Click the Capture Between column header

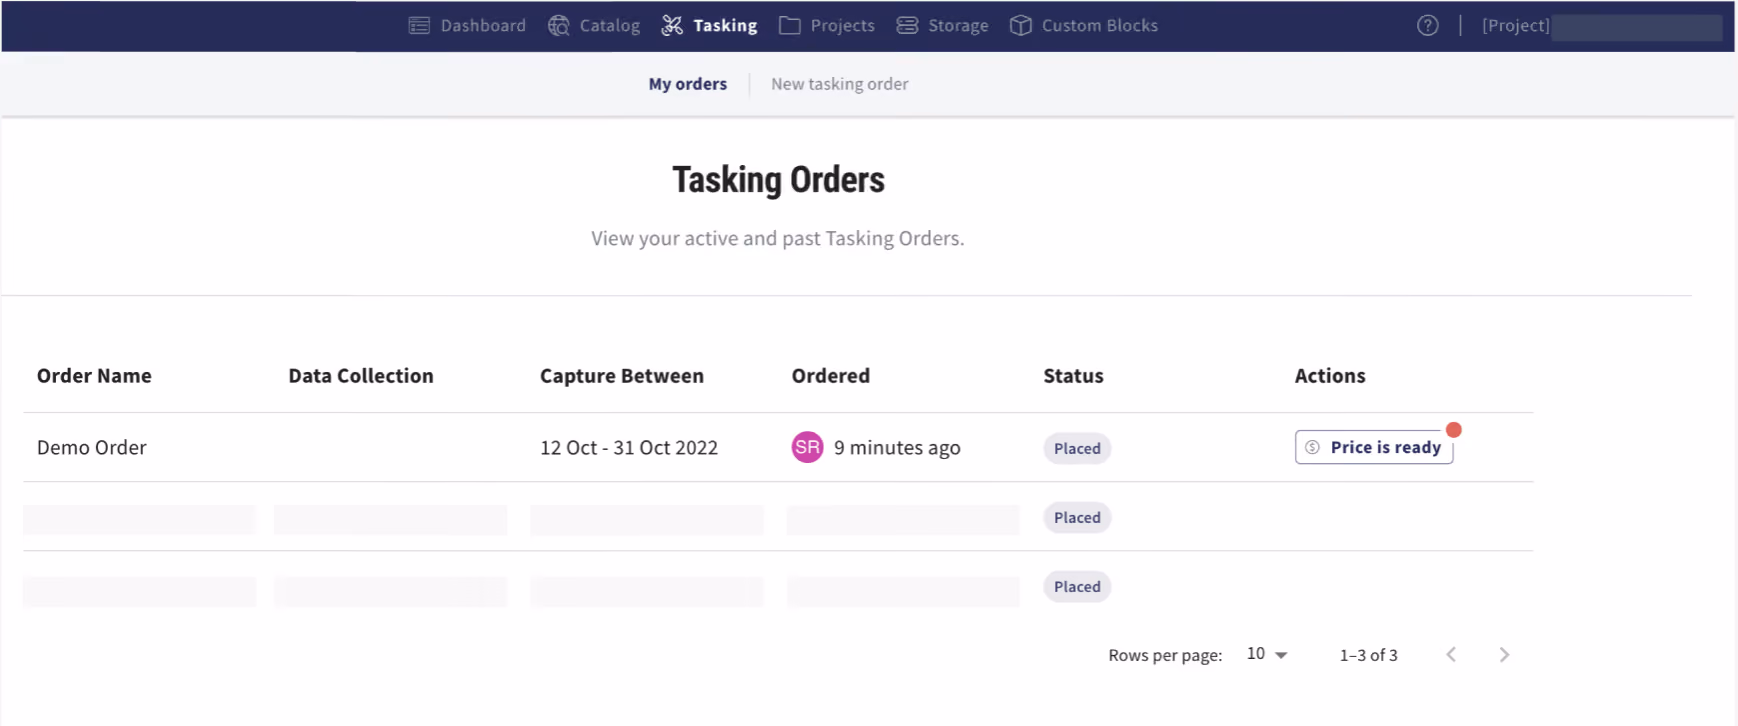(622, 376)
